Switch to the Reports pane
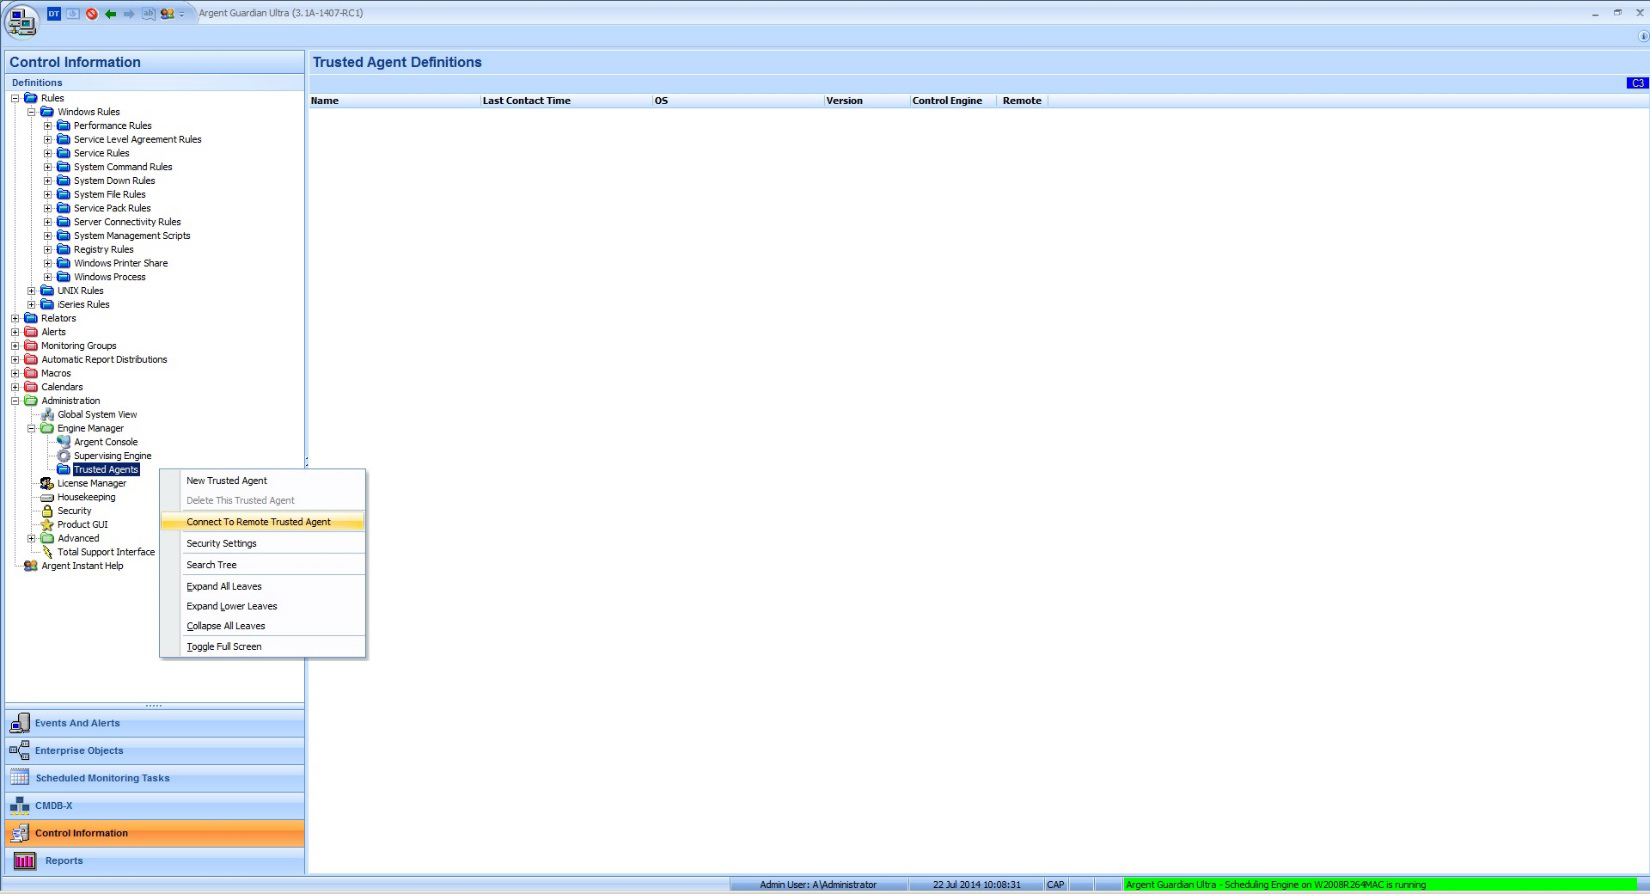Image resolution: width=1650 pixels, height=894 pixels. (64, 861)
